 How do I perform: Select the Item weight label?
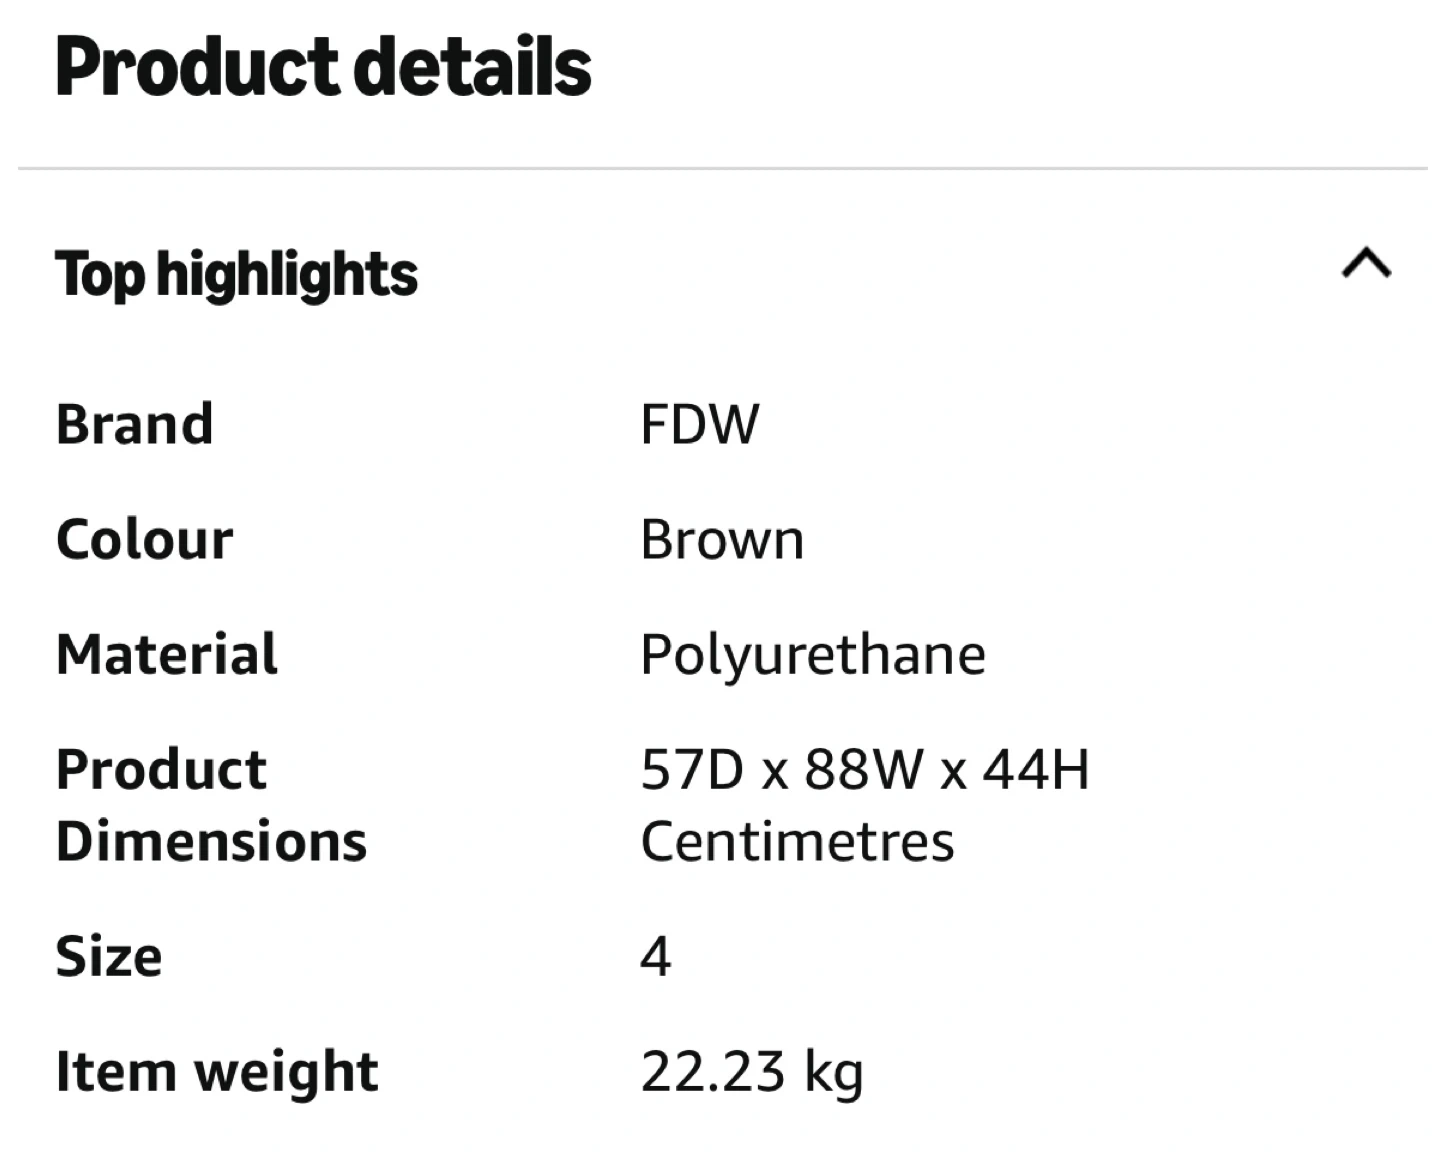(217, 1071)
